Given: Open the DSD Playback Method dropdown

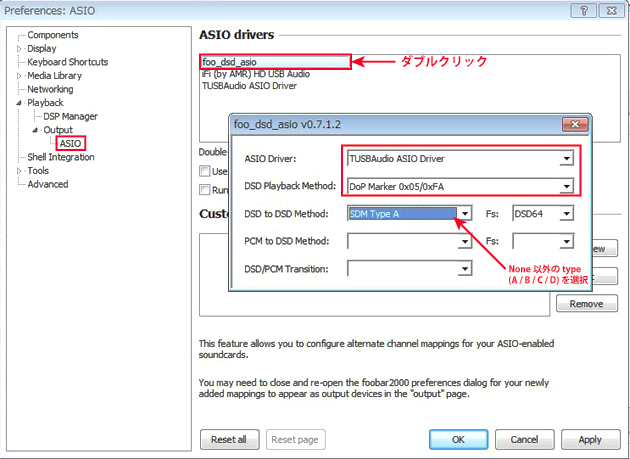Looking at the screenshot, I should point(566,186).
